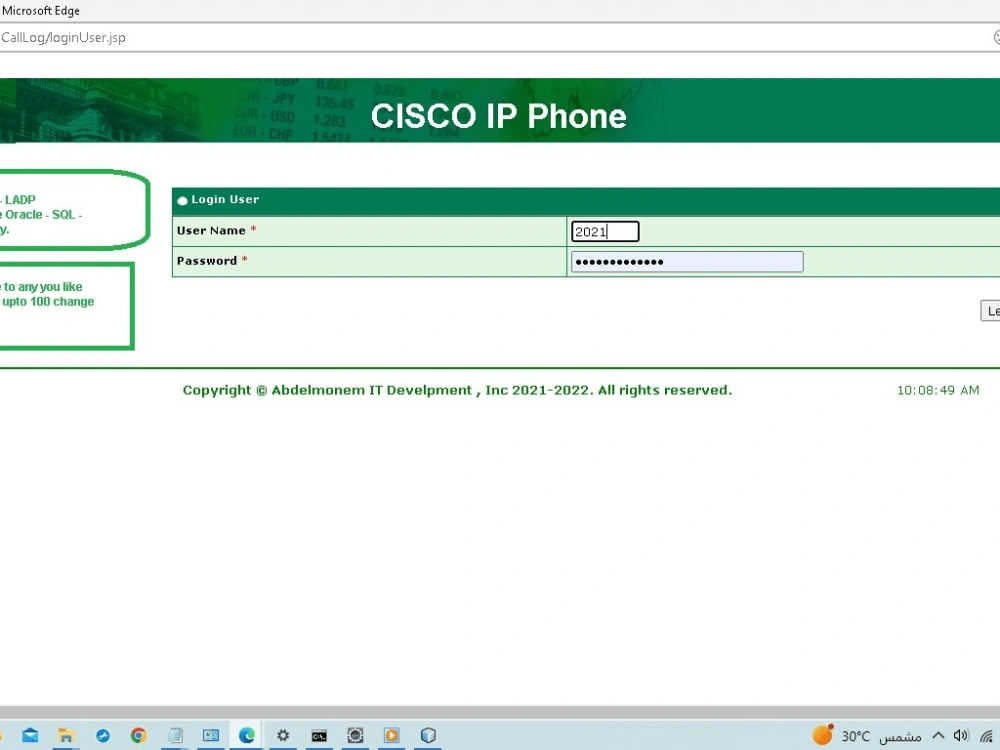The height and width of the screenshot is (750, 1000).
Task: Open the Command Prompt taskbar icon
Action: click(319, 736)
